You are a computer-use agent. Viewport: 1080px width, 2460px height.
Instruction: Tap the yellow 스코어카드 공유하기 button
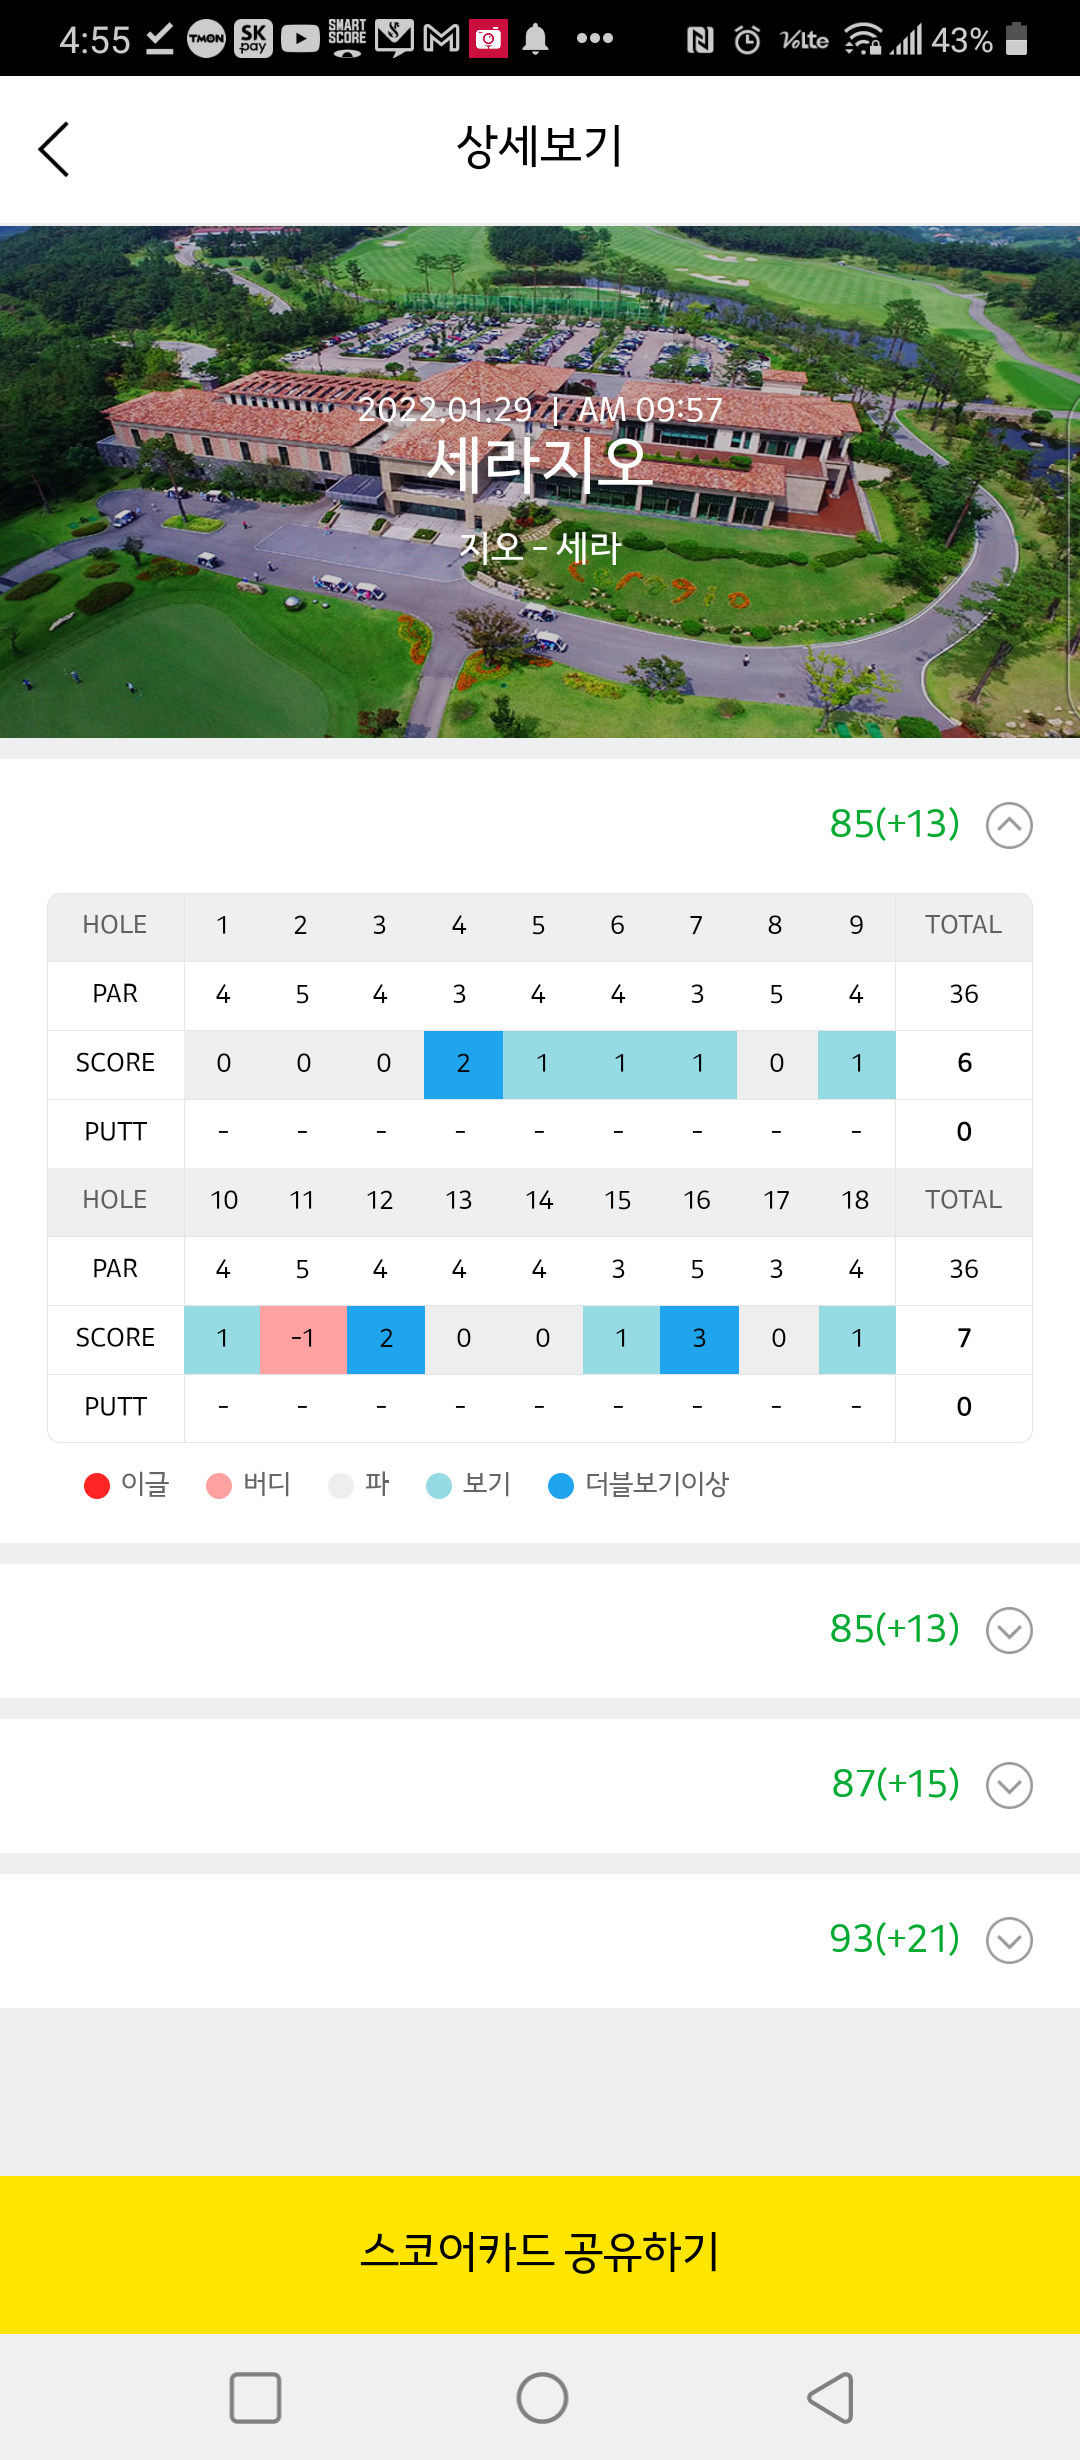click(x=540, y=2254)
